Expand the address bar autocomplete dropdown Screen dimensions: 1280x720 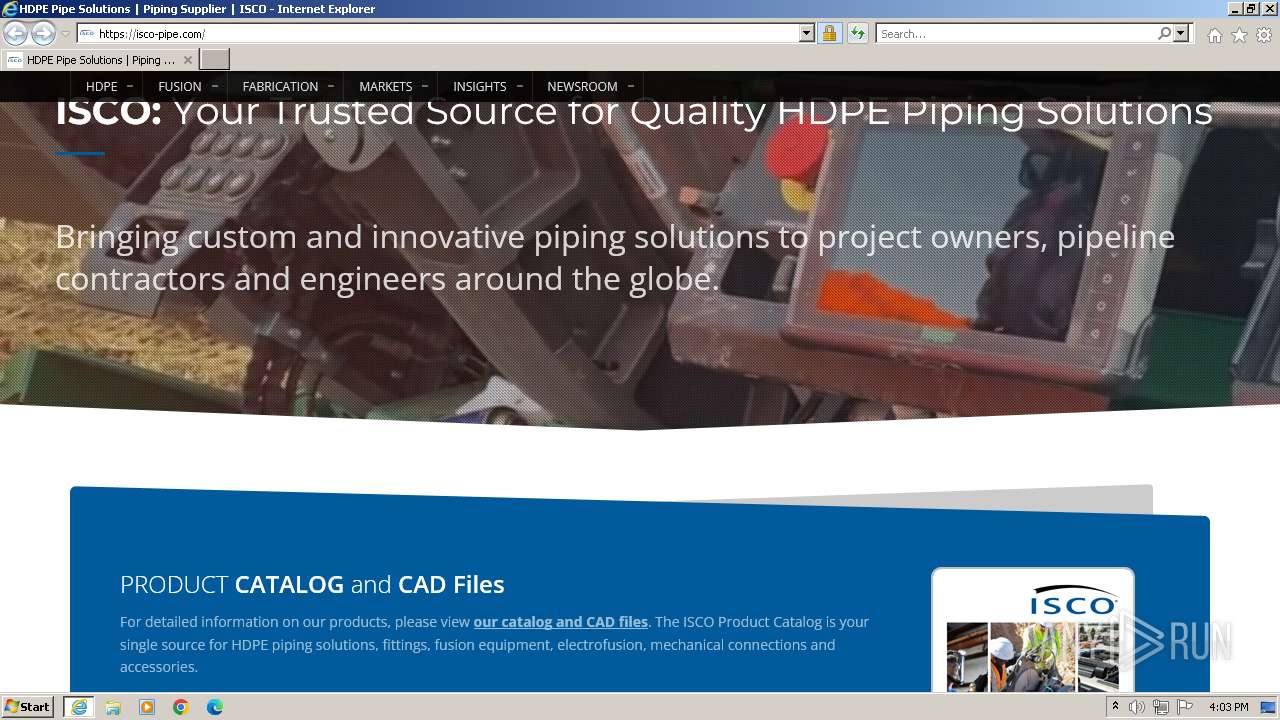[x=807, y=33]
